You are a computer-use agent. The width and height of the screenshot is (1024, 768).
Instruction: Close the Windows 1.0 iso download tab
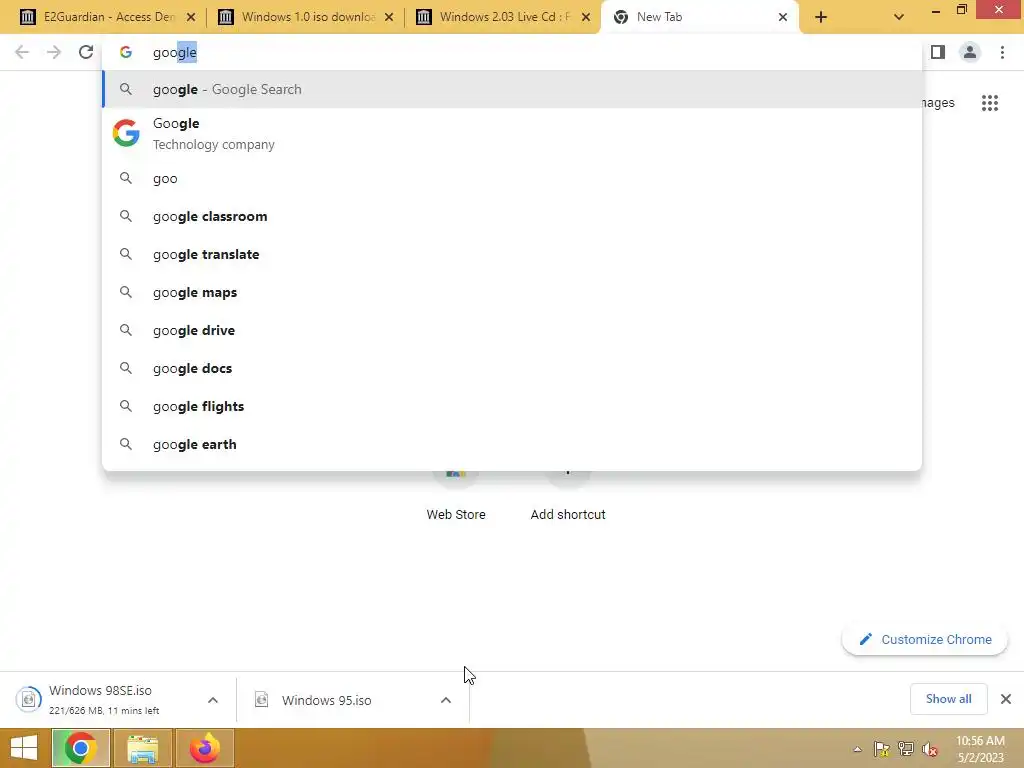tap(389, 17)
